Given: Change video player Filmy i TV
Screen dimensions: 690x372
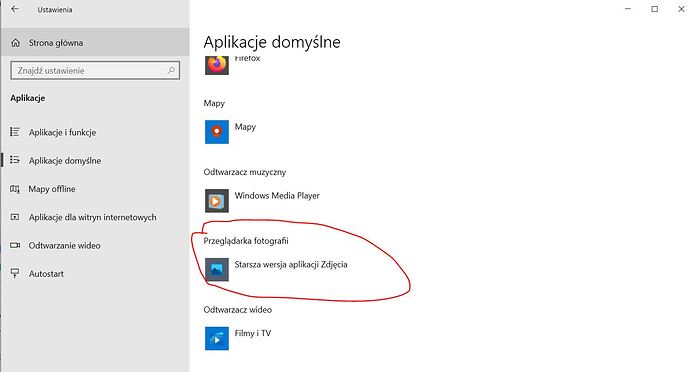Looking at the screenshot, I should [253, 333].
